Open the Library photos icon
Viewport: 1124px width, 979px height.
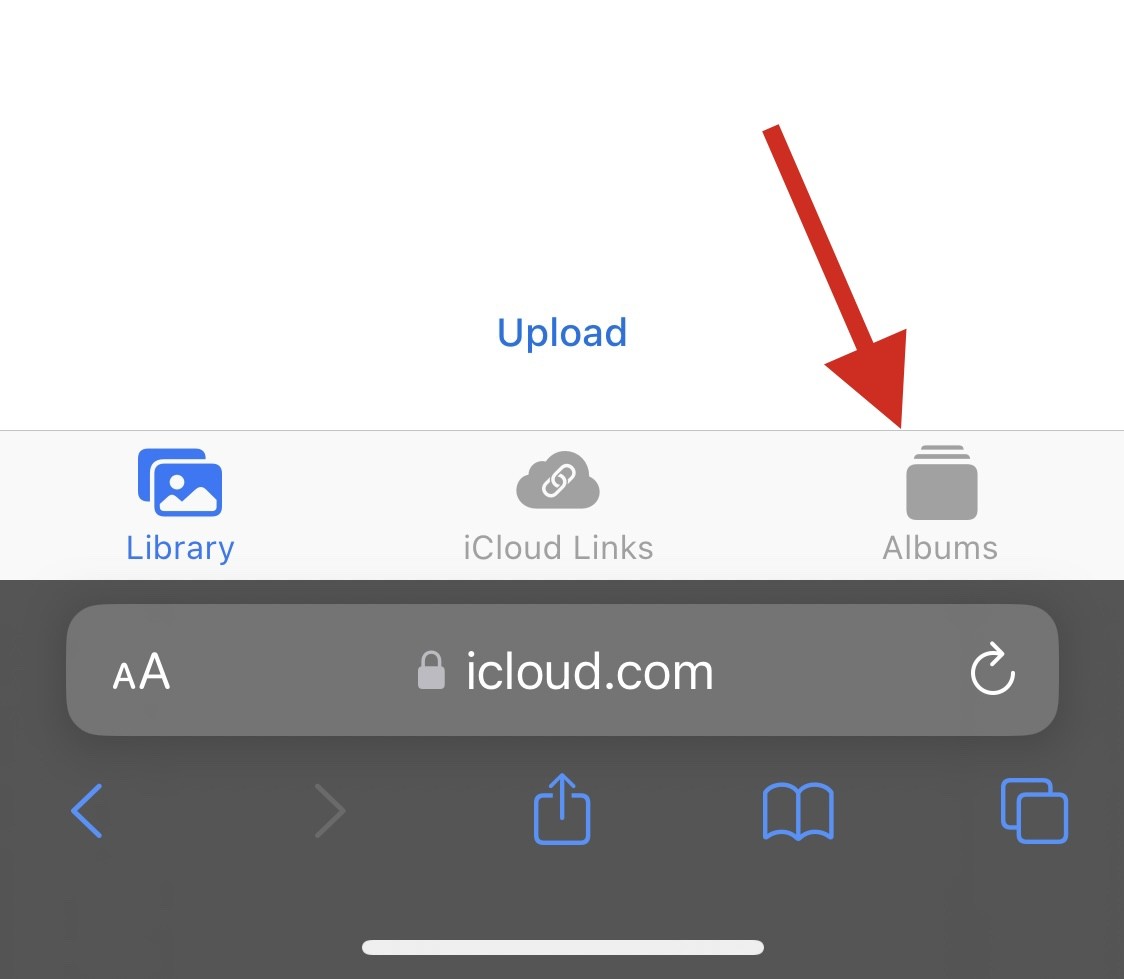180,482
